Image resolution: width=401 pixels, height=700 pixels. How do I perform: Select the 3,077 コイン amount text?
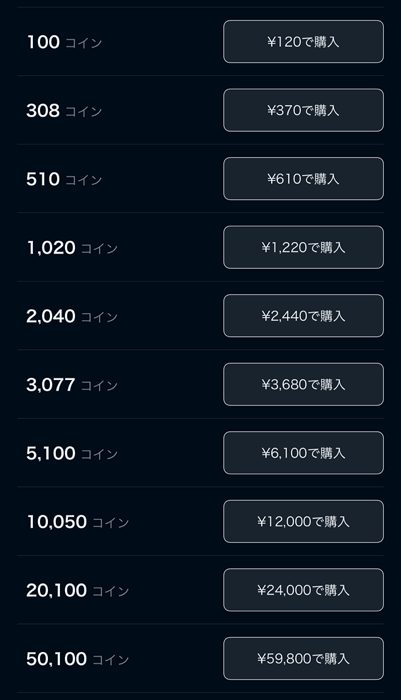(x=72, y=385)
